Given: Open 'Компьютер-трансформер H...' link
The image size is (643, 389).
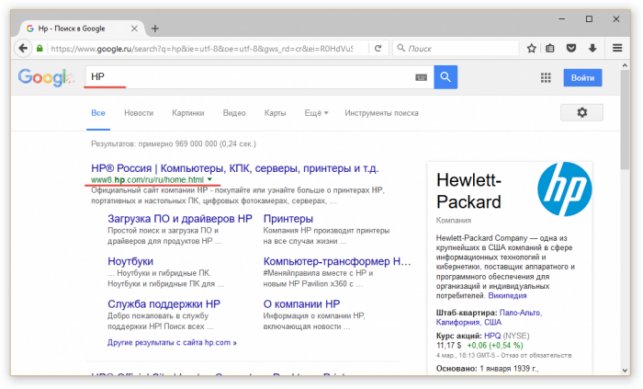Looking at the screenshot, I should click(337, 261).
